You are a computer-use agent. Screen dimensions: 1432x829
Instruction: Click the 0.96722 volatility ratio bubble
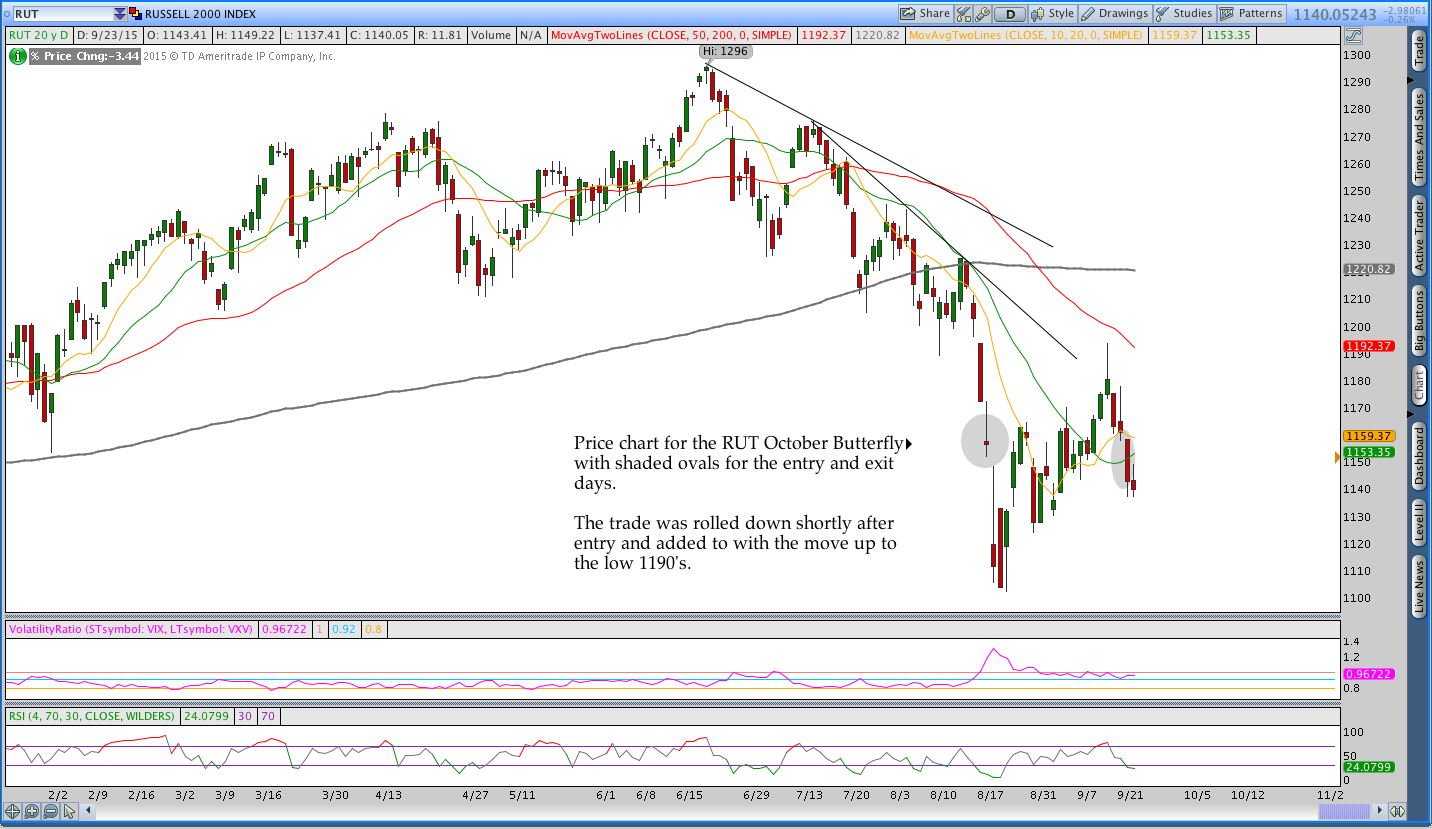(x=1368, y=674)
